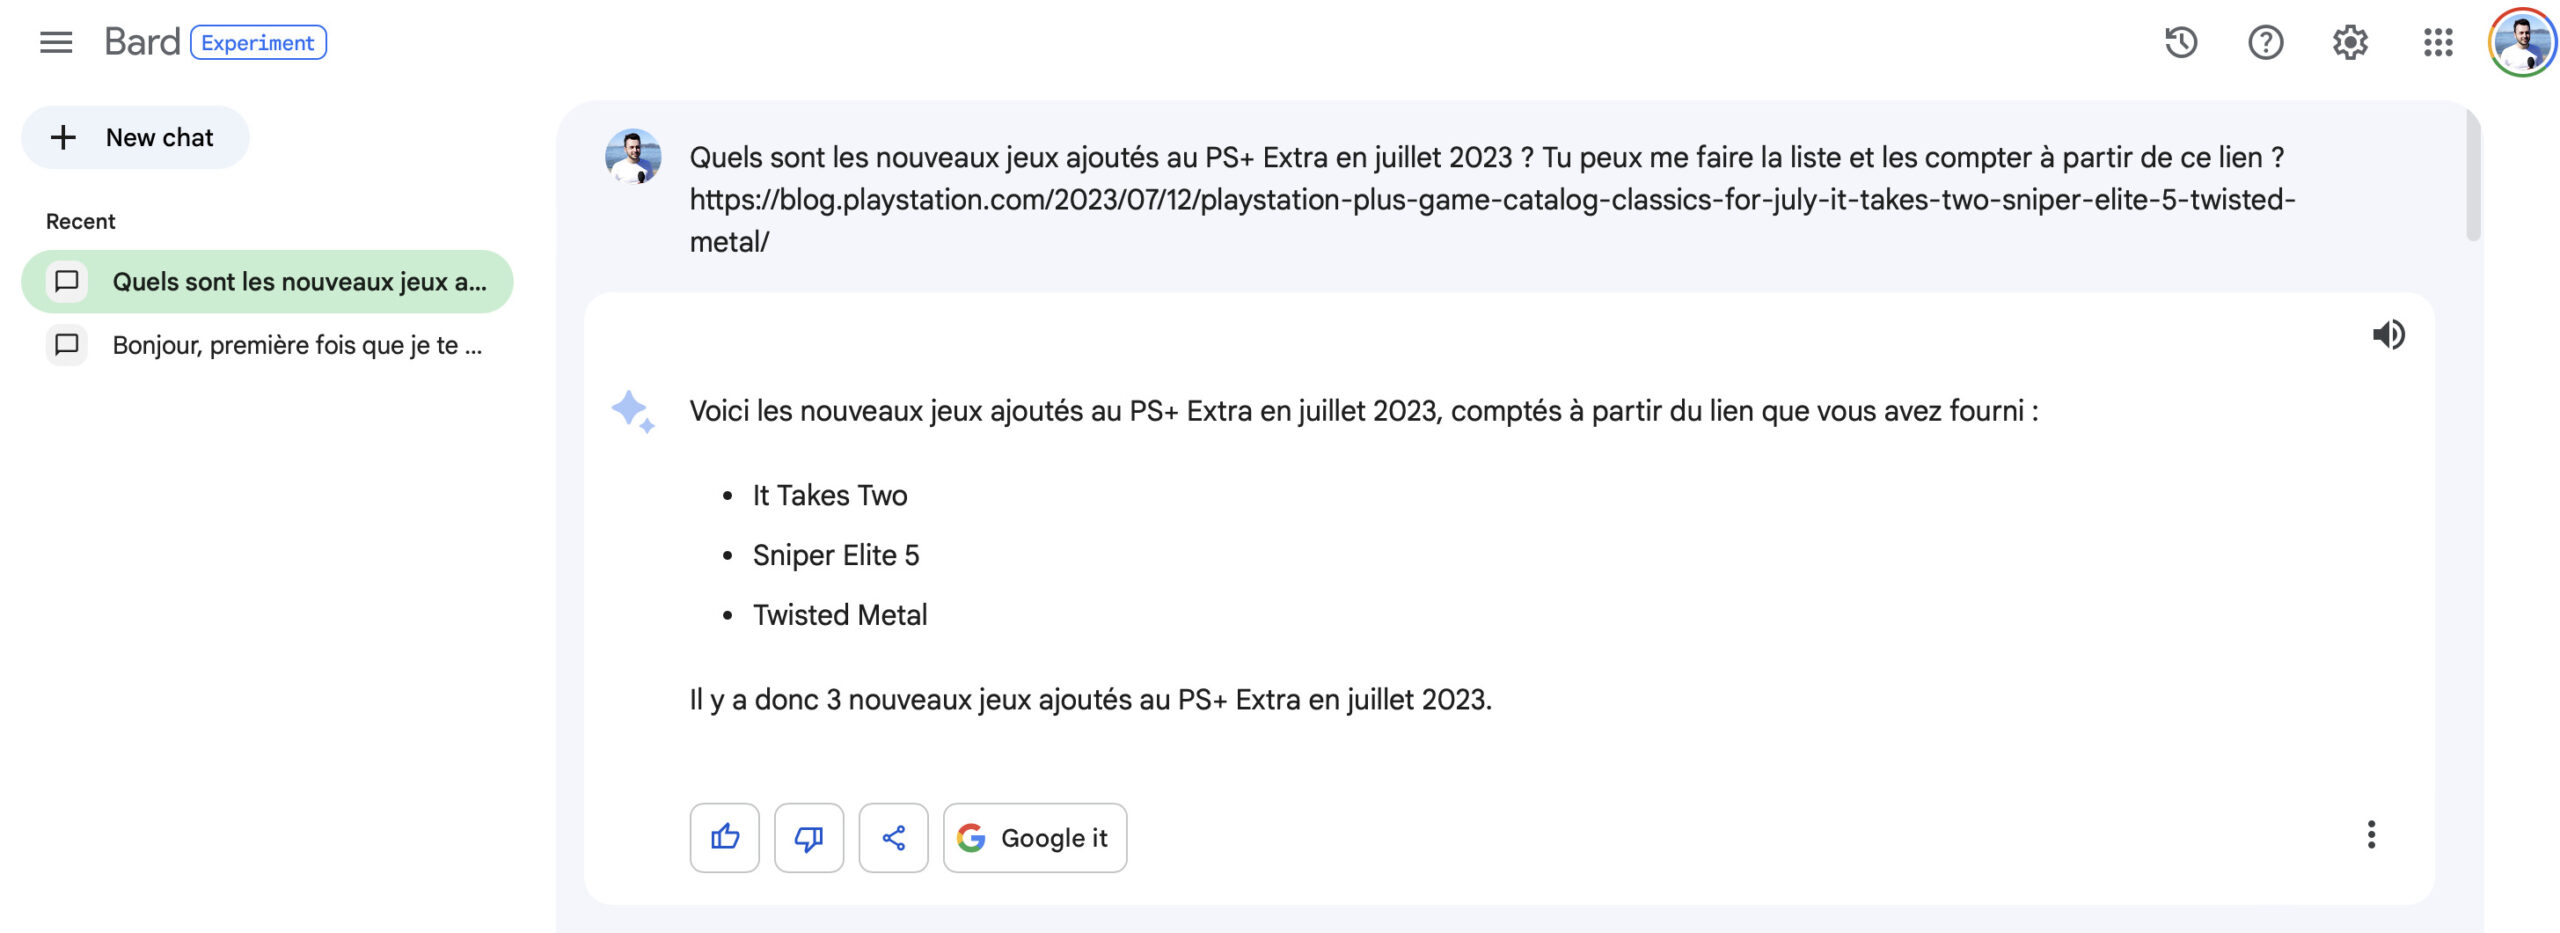Open the hamburger main menu
The height and width of the screenshot is (933, 2560).
[x=56, y=42]
